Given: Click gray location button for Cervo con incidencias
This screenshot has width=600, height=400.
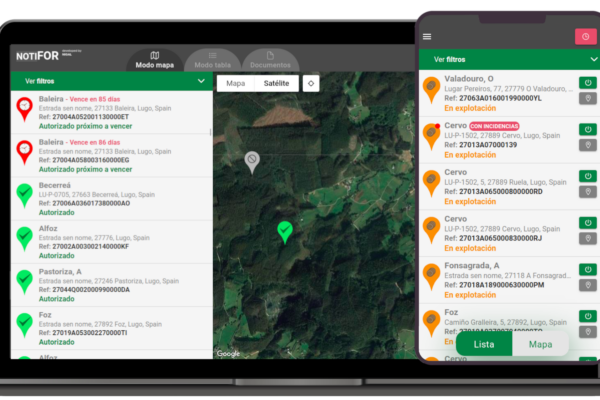Looking at the screenshot, I should pyautogui.click(x=588, y=145).
